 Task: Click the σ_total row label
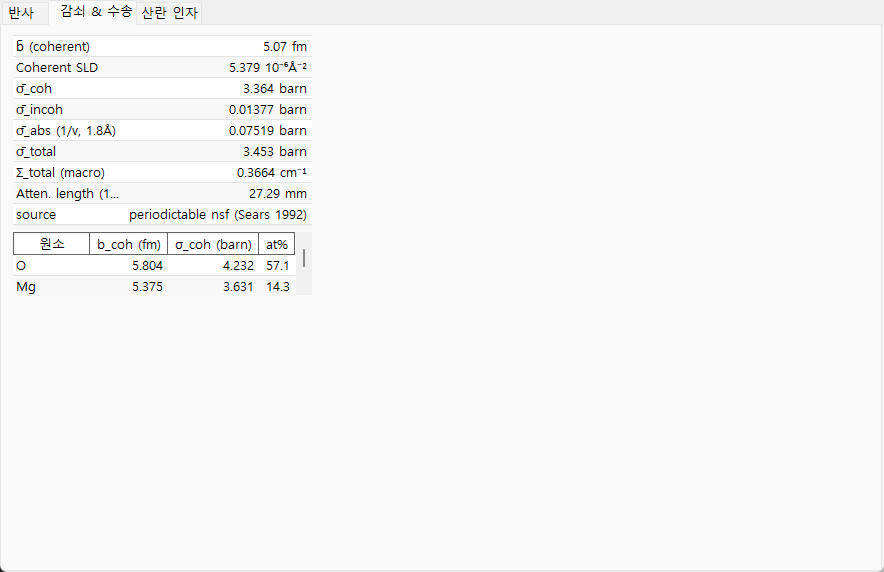[x=36, y=152]
